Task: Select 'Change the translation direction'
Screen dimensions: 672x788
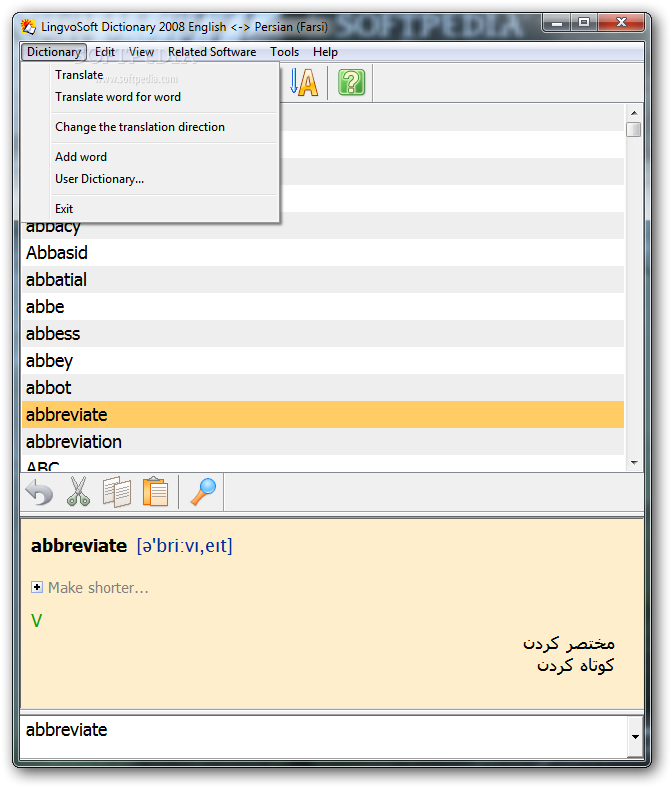Action: pos(165,127)
